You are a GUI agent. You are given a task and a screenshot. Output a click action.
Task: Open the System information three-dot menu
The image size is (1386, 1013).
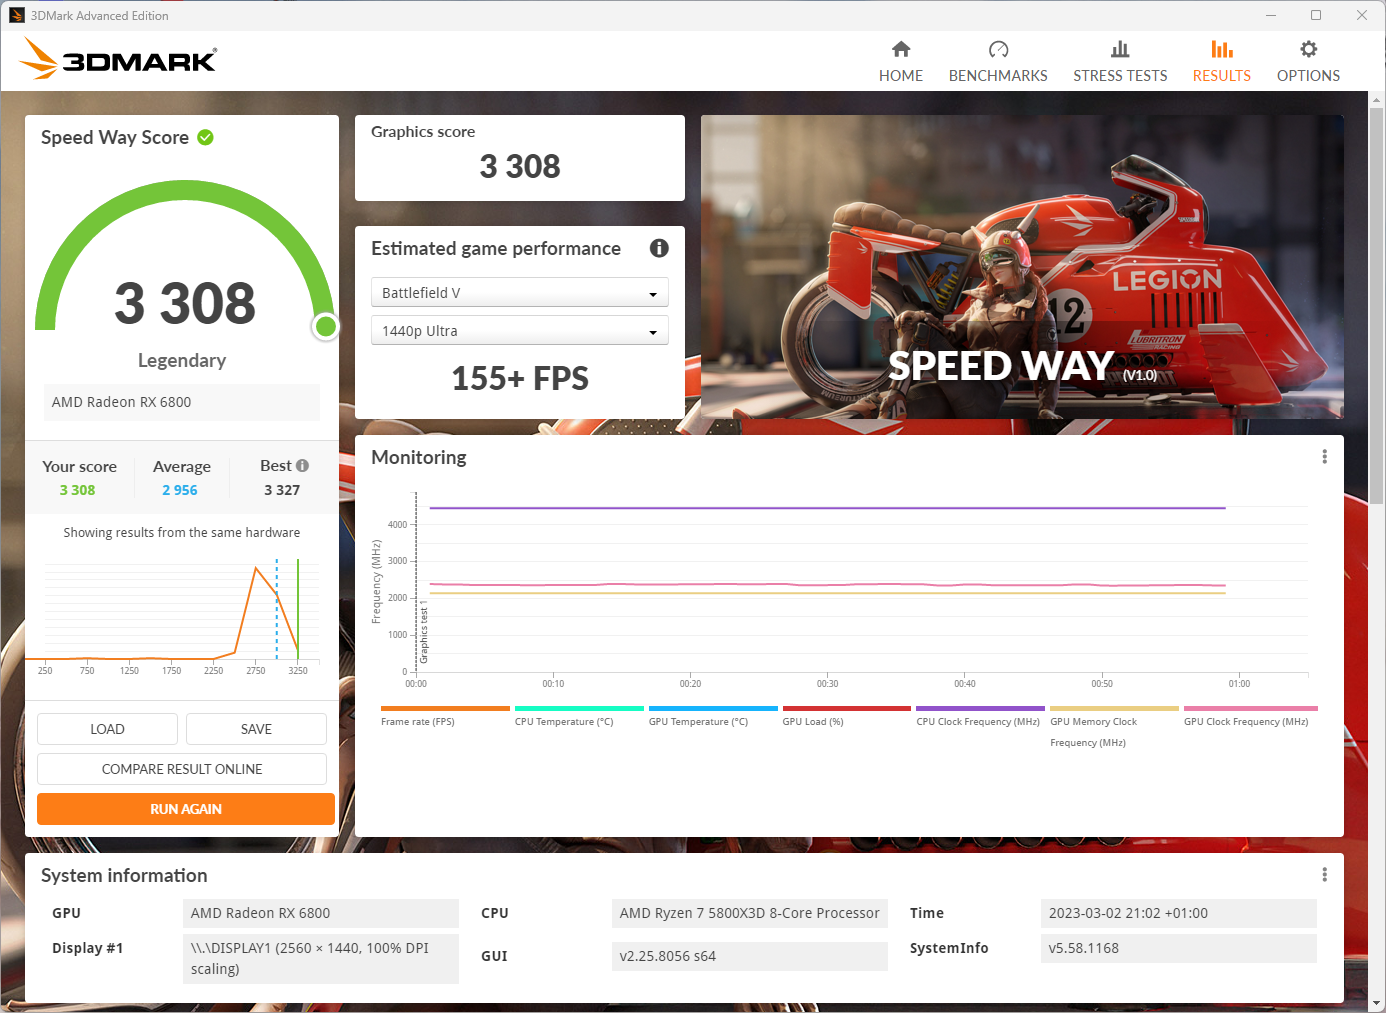[1324, 875]
